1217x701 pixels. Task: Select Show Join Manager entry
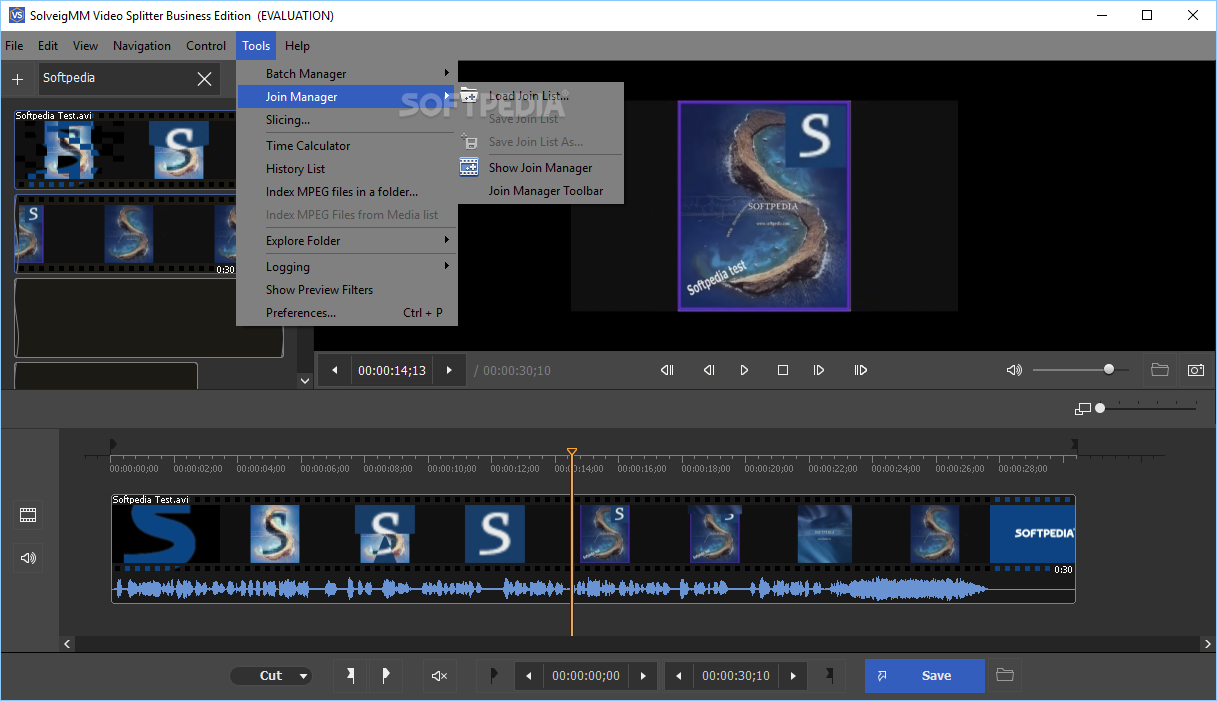coord(541,167)
